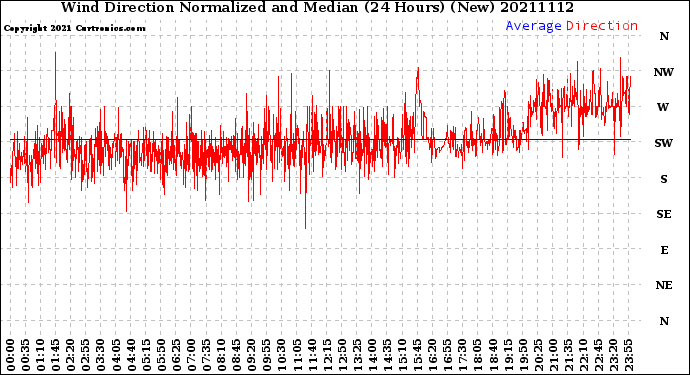Viewport: 690px width, 375px height.
Task: Click the 'NW' axis label
Action: [x=664, y=72]
